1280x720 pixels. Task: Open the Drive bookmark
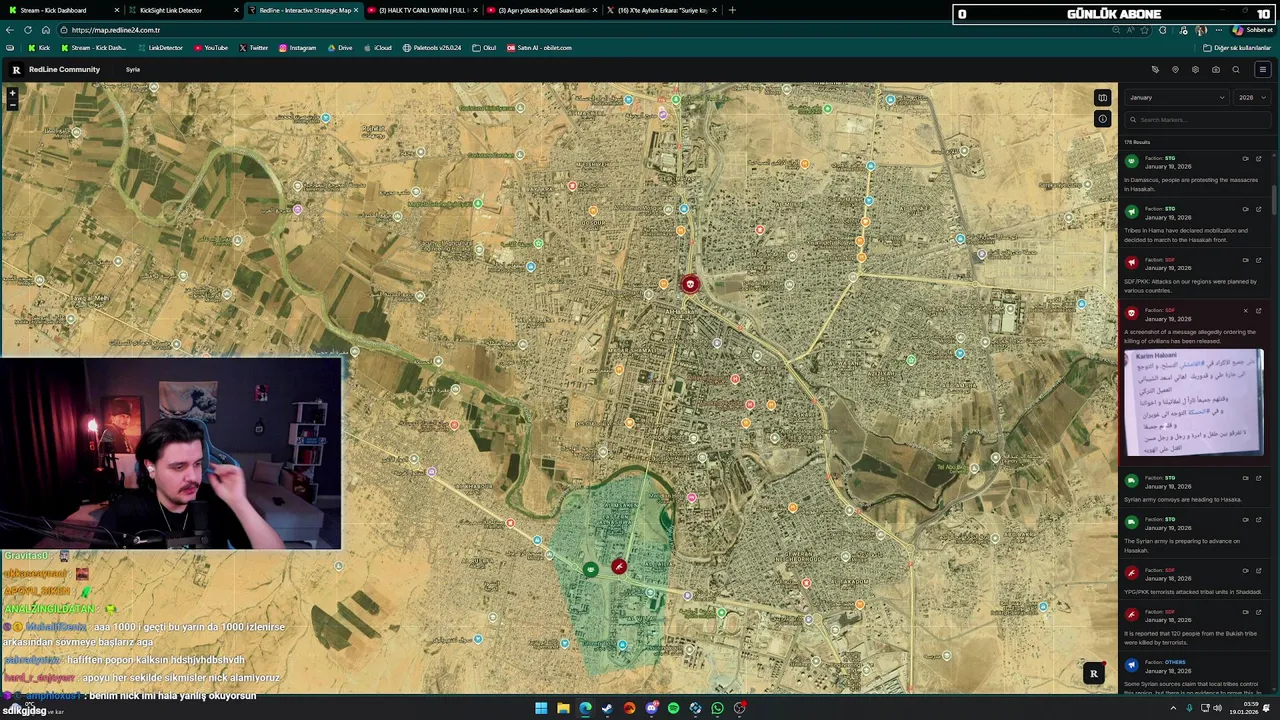340,48
